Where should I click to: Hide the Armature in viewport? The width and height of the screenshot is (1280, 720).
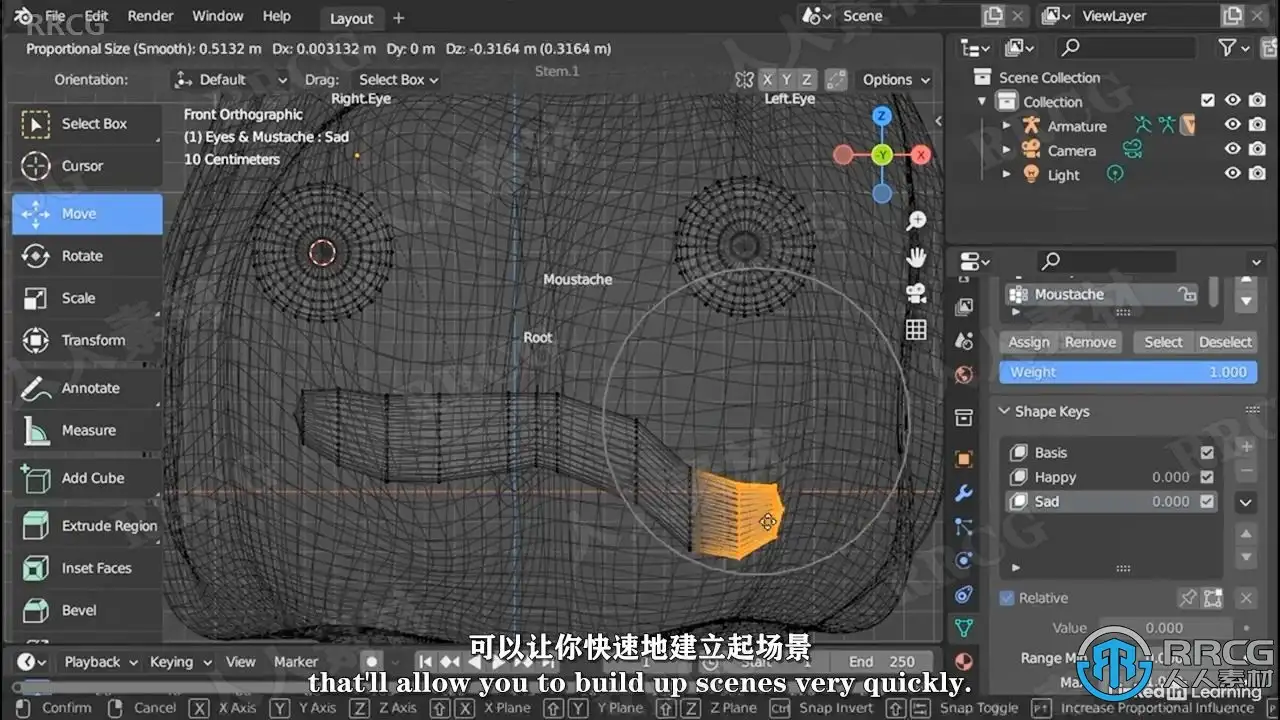(x=1233, y=125)
